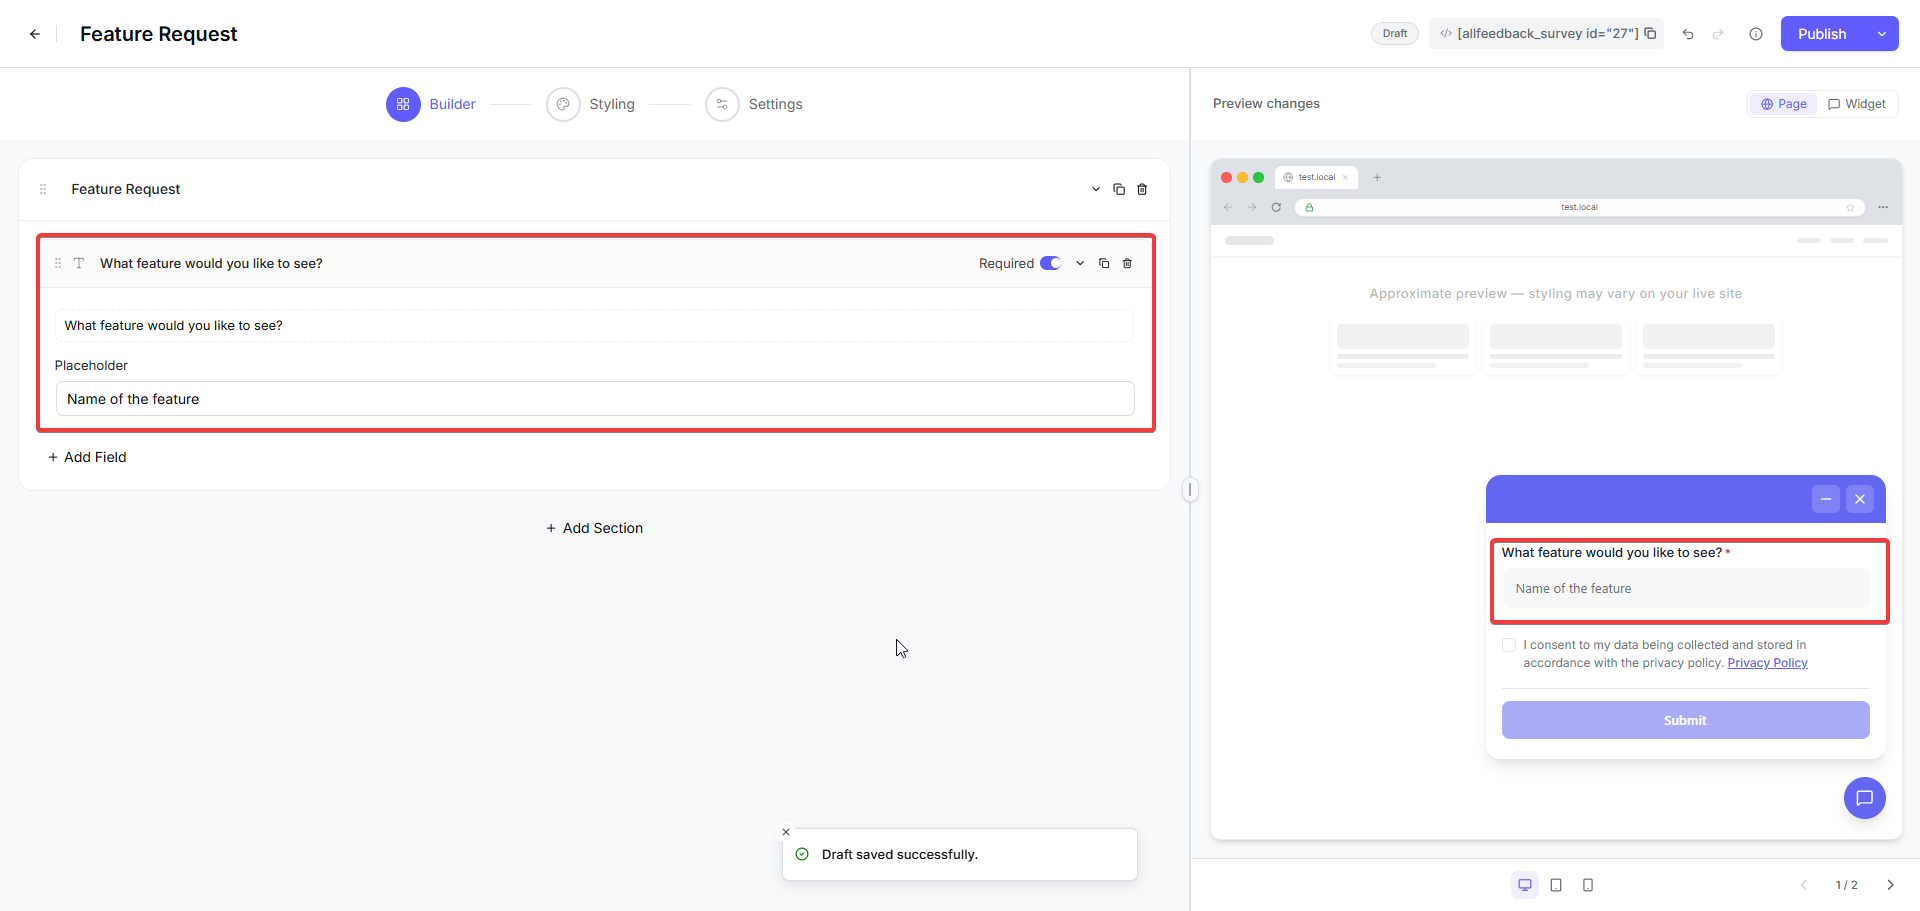The image size is (1920, 911).
Task: Click the Submit button in preview
Action: click(1686, 720)
